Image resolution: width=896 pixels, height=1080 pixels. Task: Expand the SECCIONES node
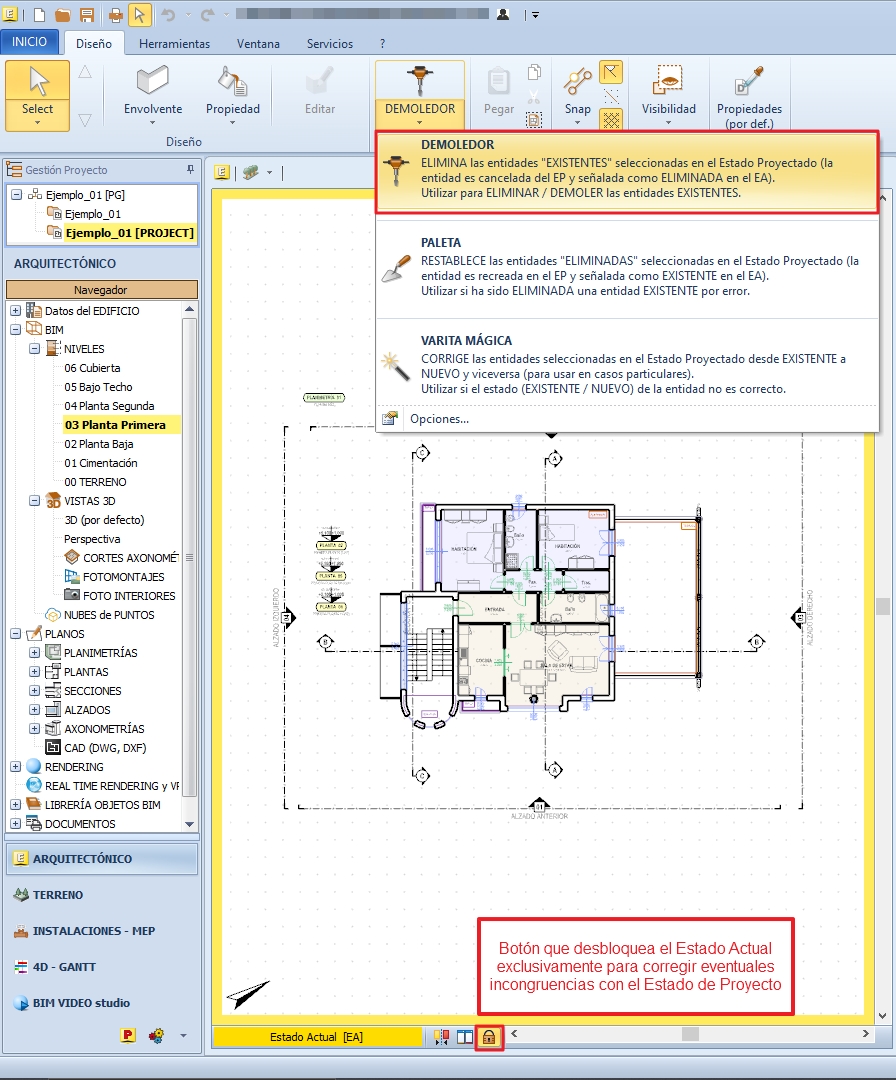pos(34,690)
